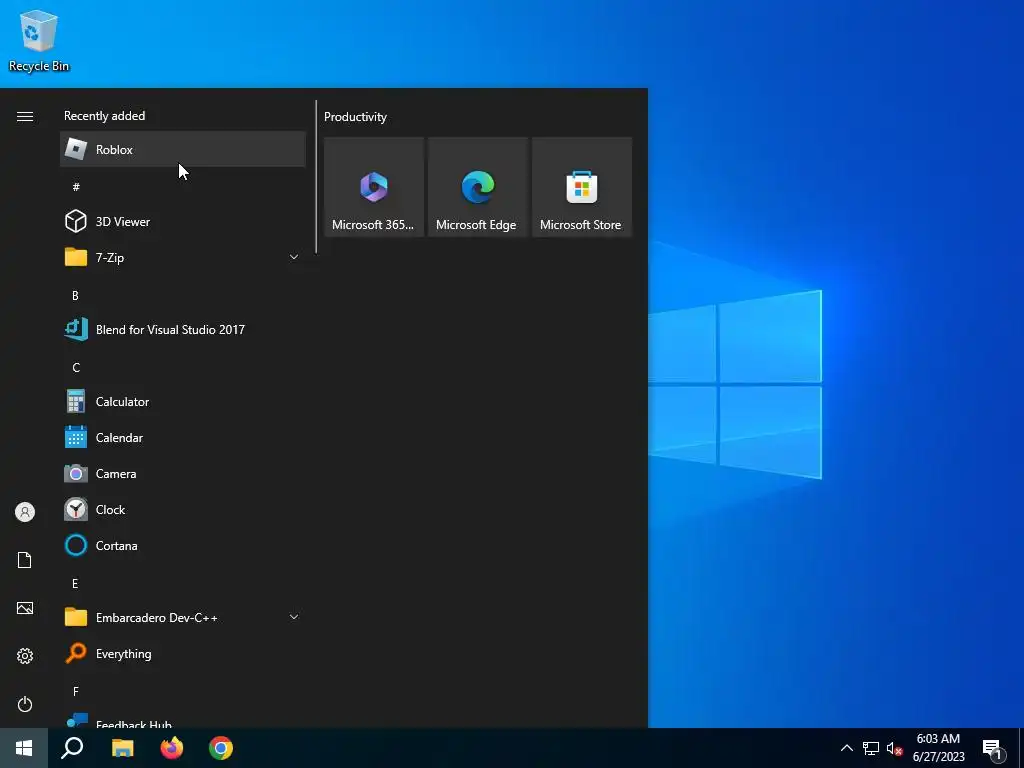Open Documents from Start sidebar
1024x768 pixels.
[25, 560]
